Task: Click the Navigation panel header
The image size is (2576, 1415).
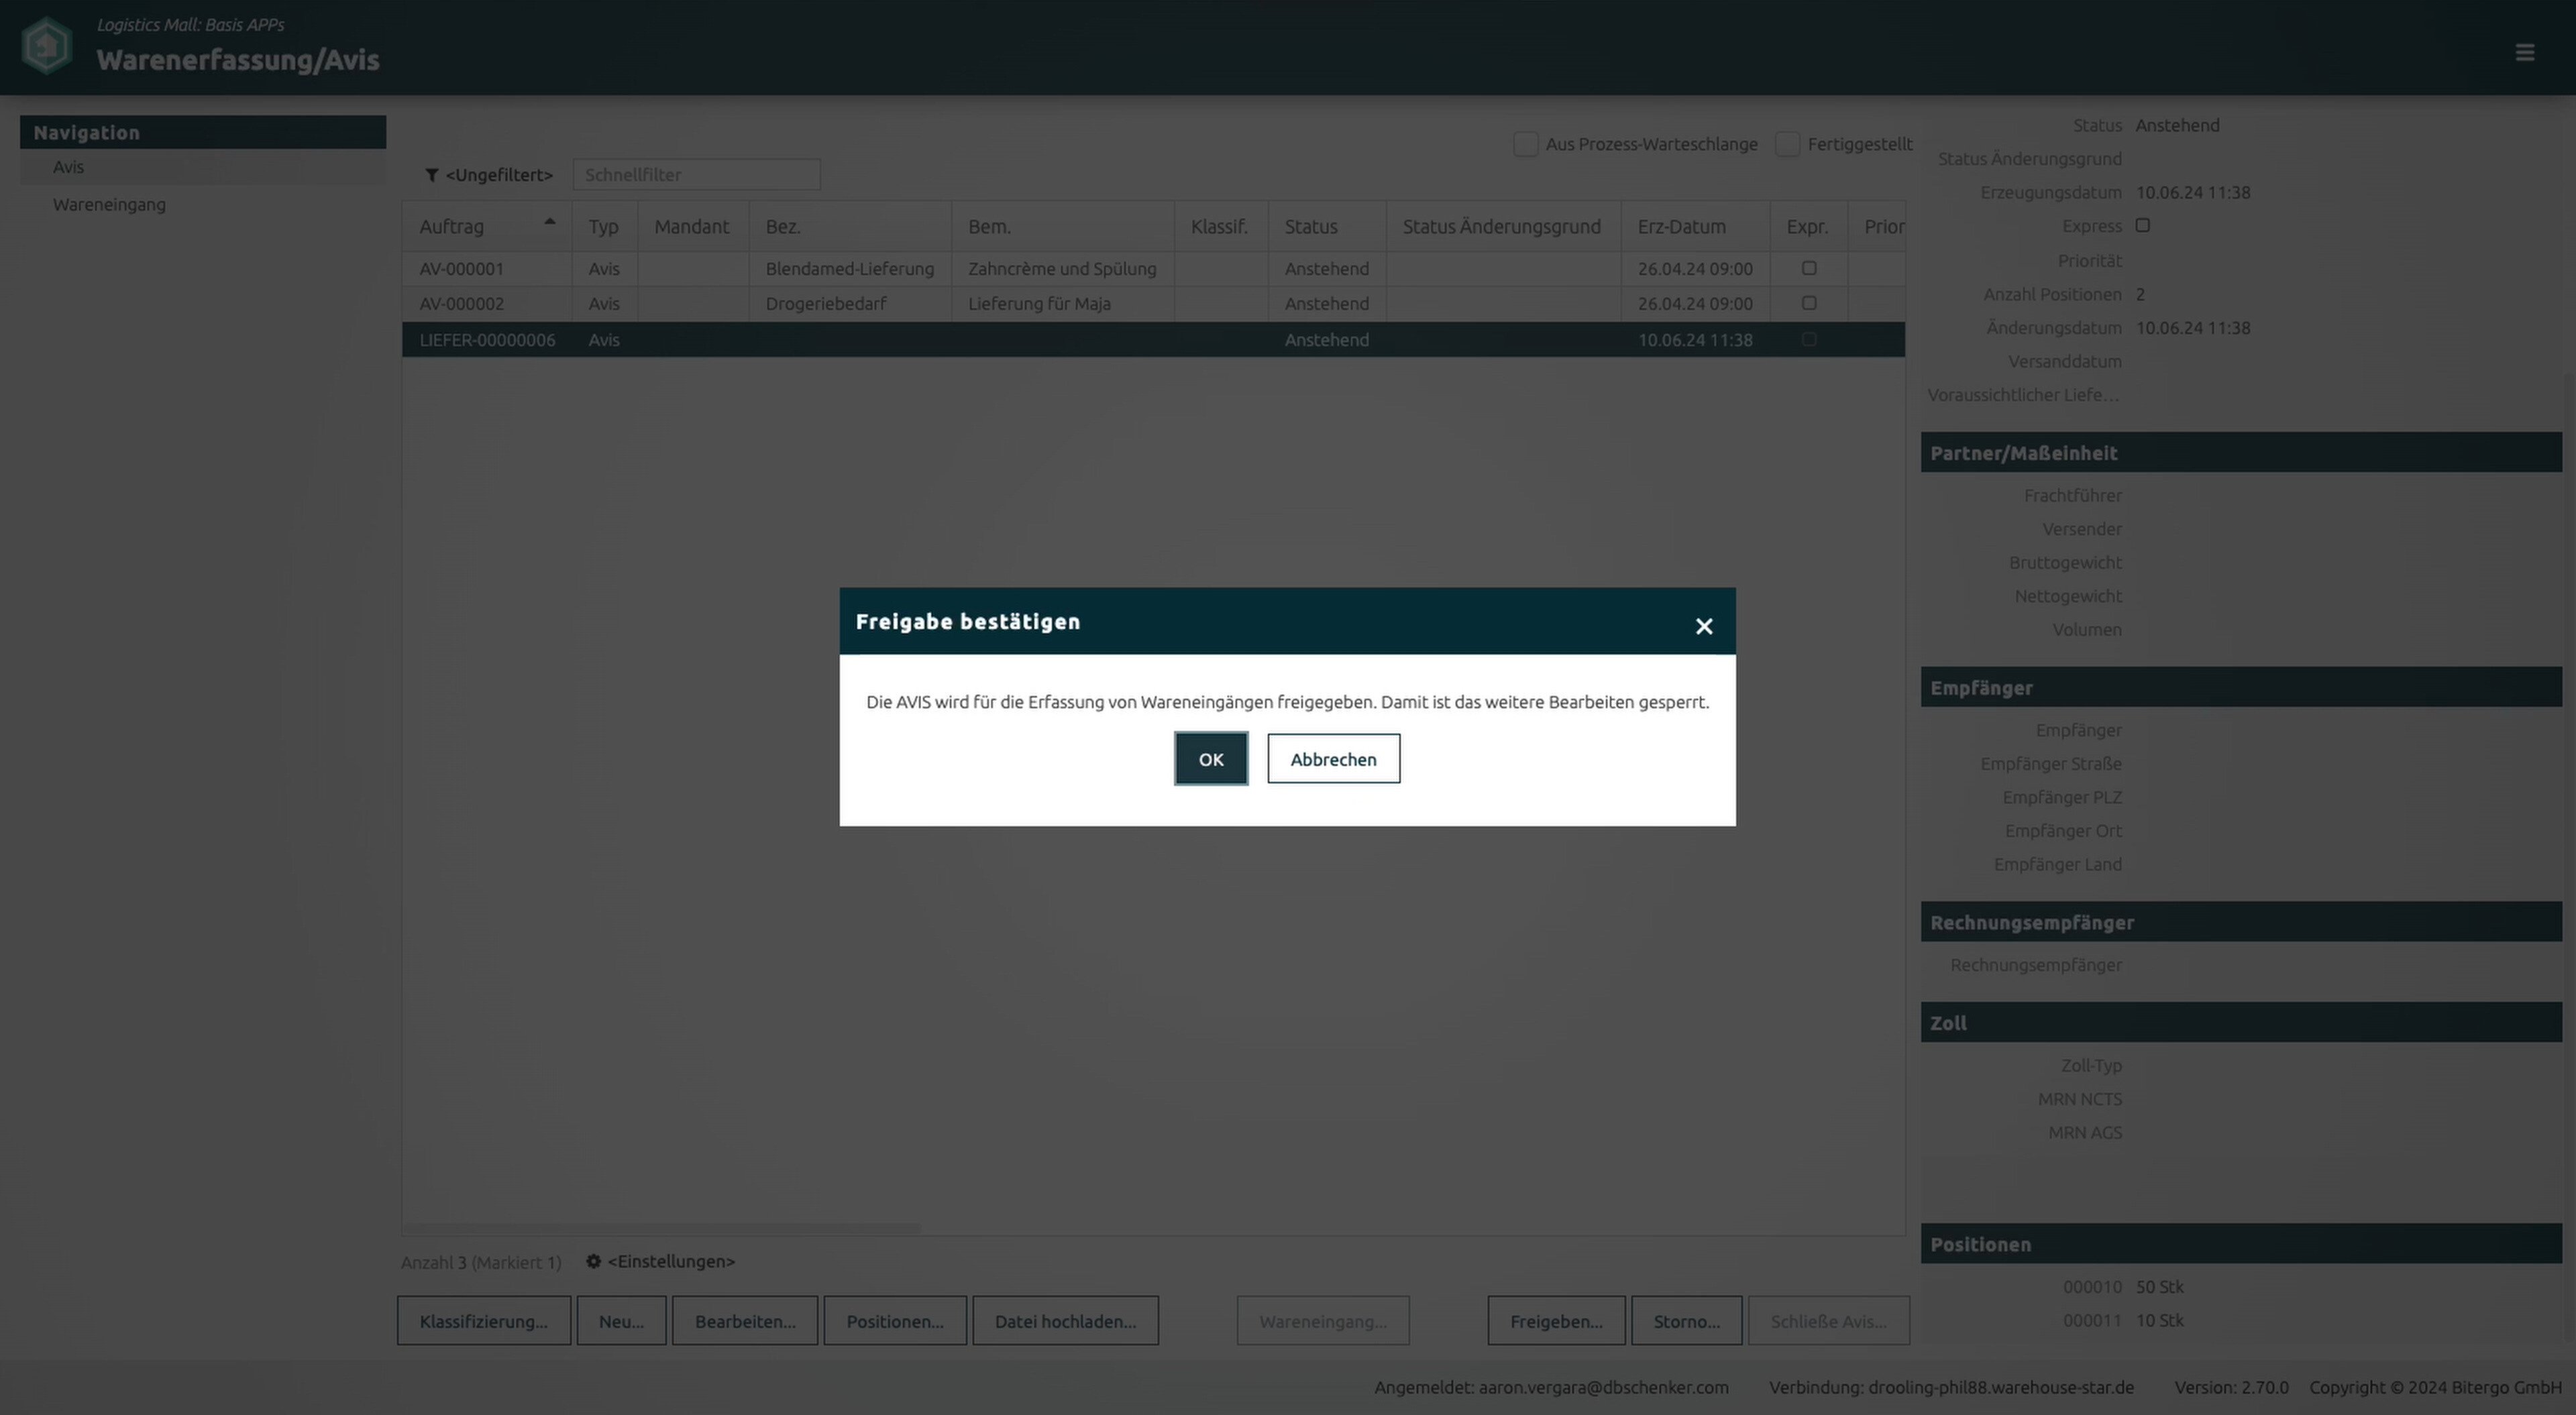Action: (203, 132)
